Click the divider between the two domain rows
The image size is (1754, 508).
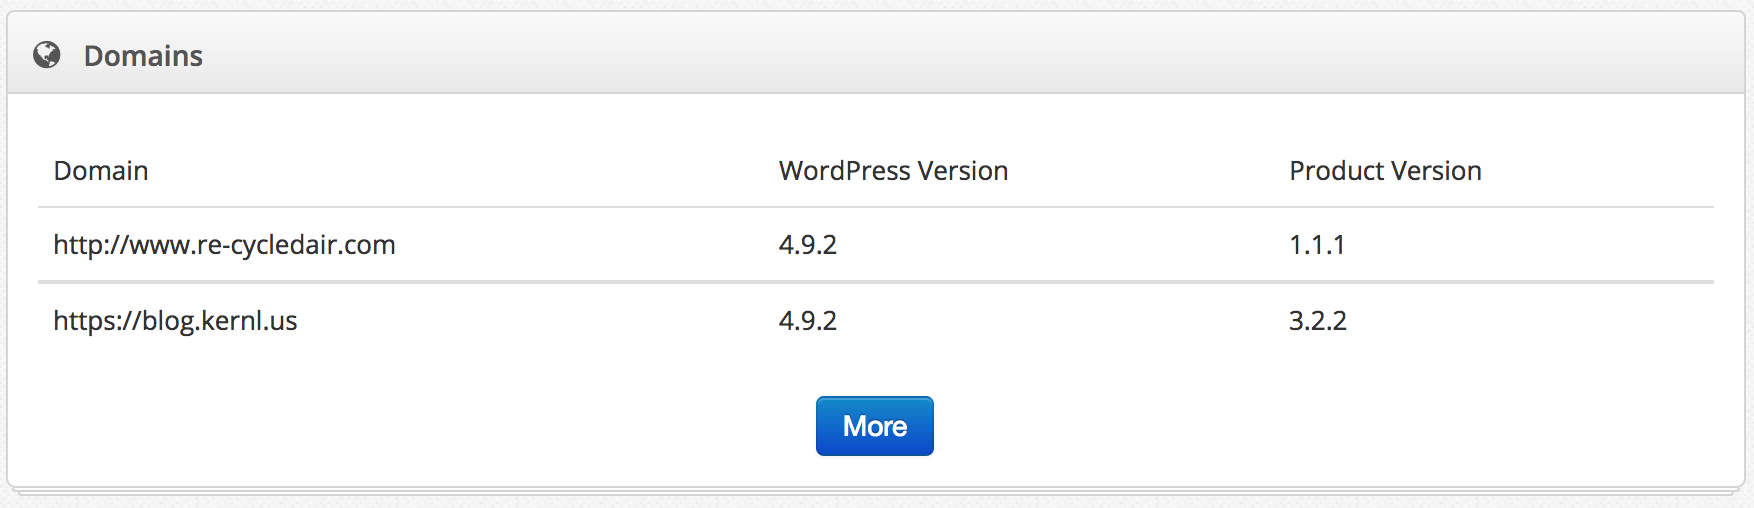(876, 282)
